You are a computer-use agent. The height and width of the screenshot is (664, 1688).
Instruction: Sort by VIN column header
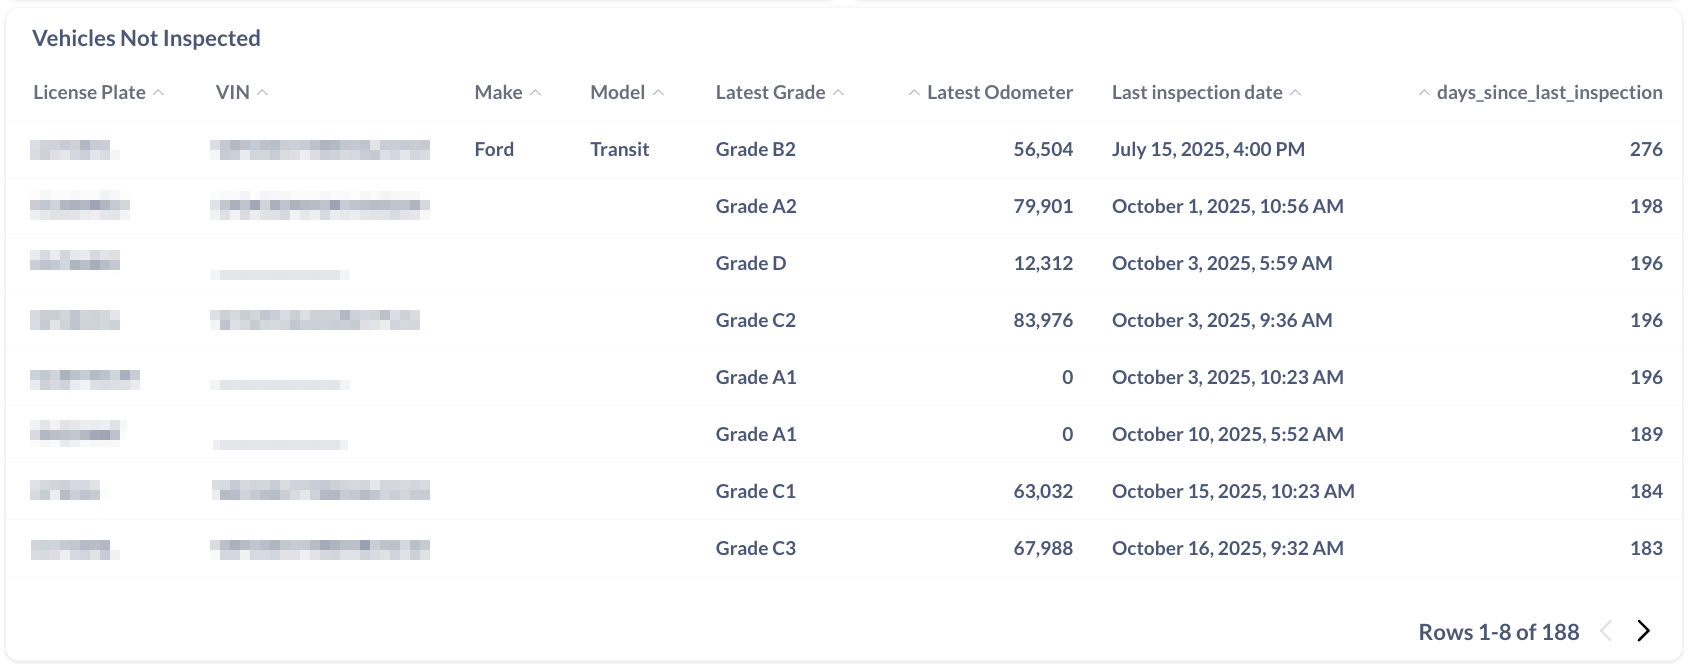click(x=233, y=92)
